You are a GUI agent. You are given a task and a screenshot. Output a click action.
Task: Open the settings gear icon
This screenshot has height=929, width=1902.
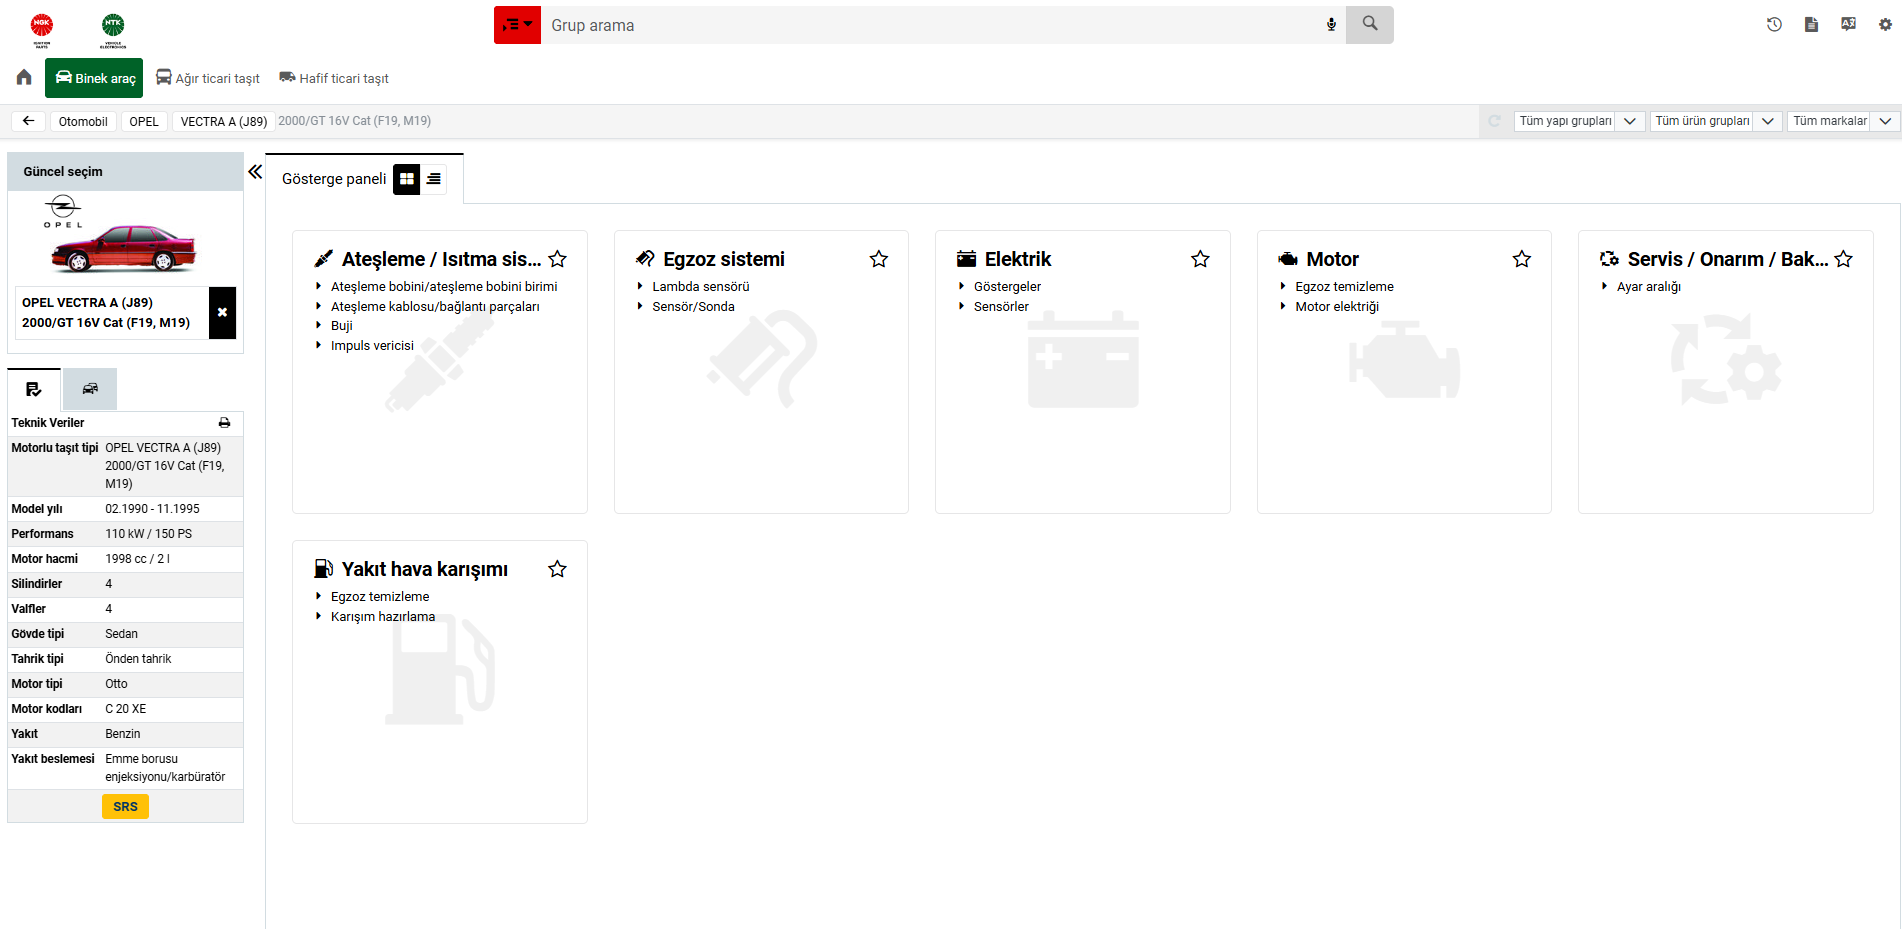tap(1885, 24)
